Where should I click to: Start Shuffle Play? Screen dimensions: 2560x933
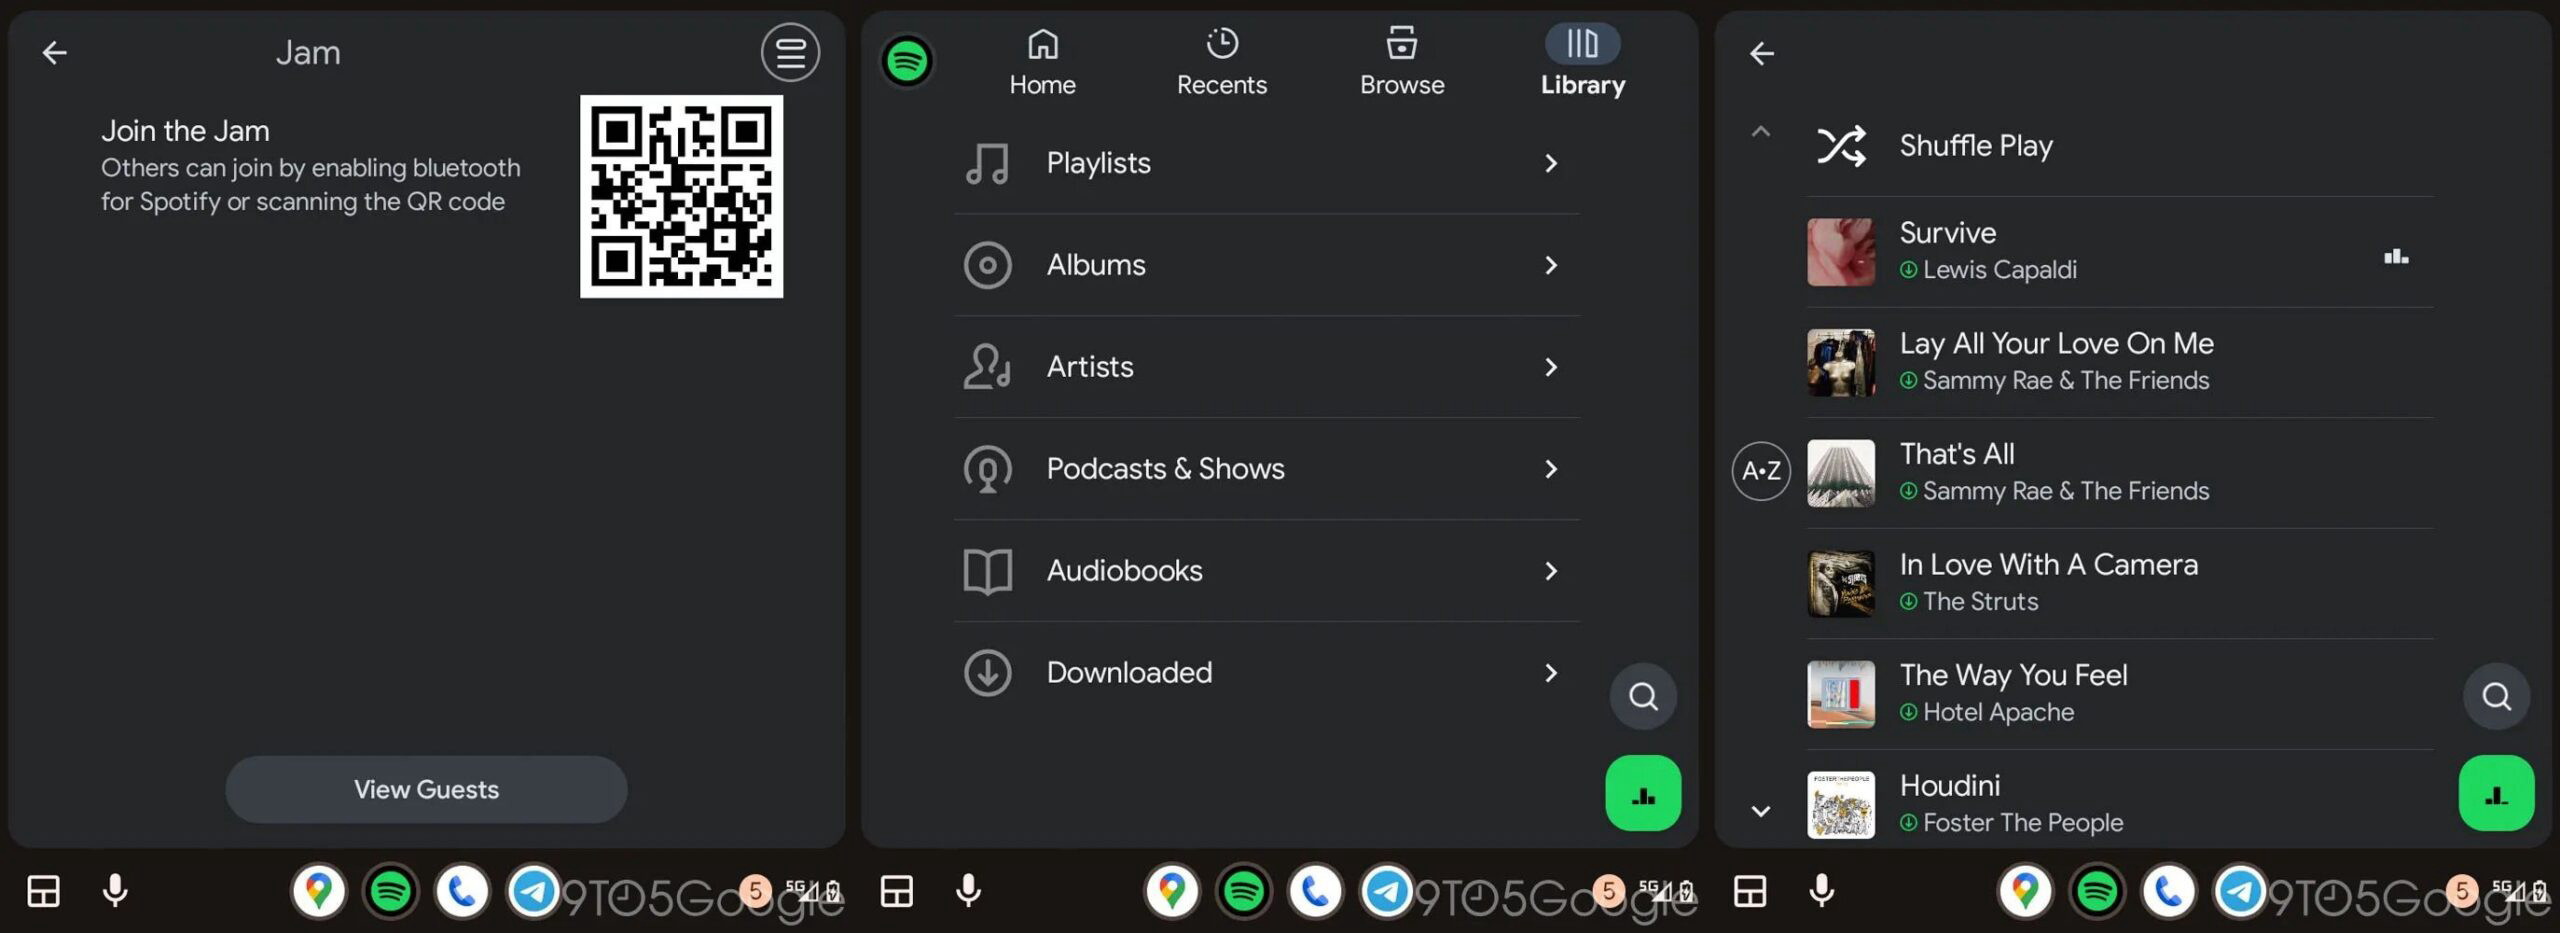(2120, 146)
